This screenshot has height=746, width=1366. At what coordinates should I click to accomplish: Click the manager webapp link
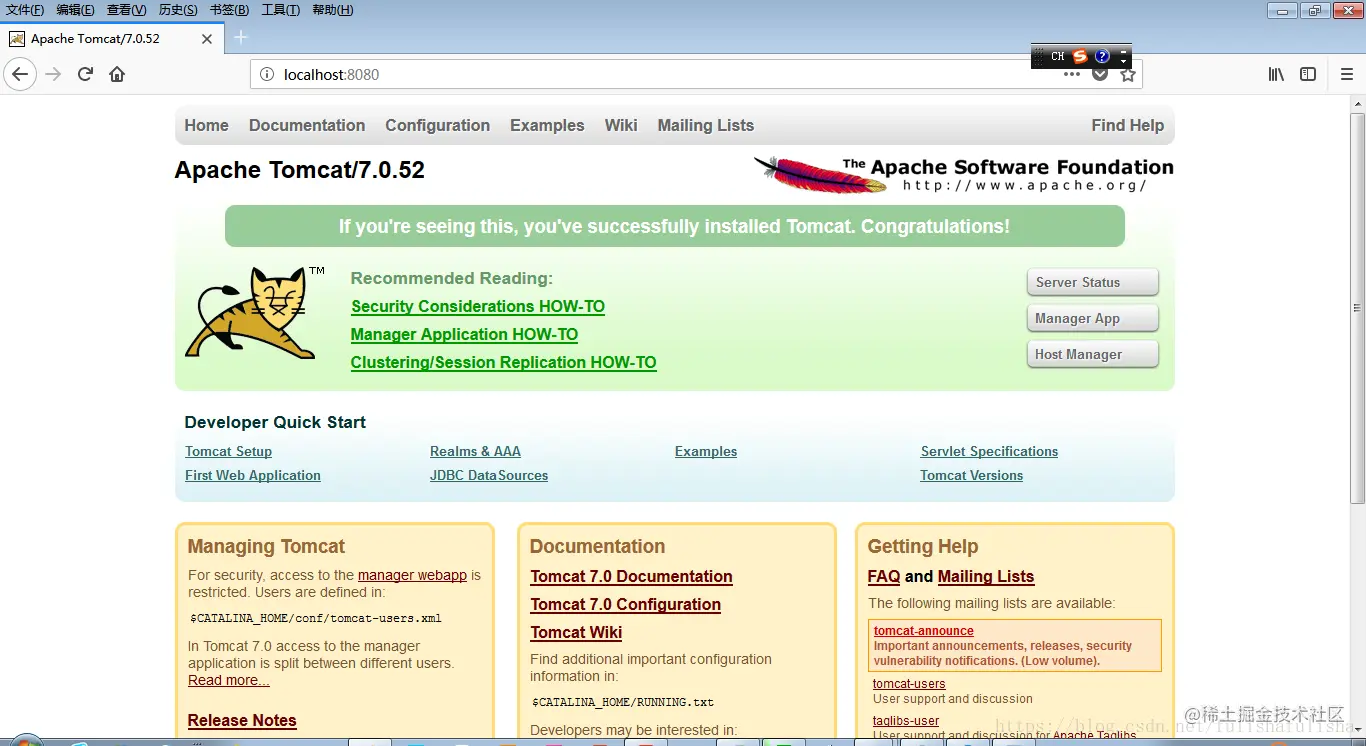click(412, 575)
